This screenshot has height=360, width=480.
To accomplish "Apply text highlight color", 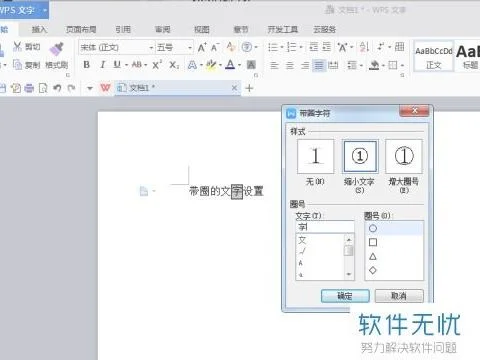I will 211,65.
